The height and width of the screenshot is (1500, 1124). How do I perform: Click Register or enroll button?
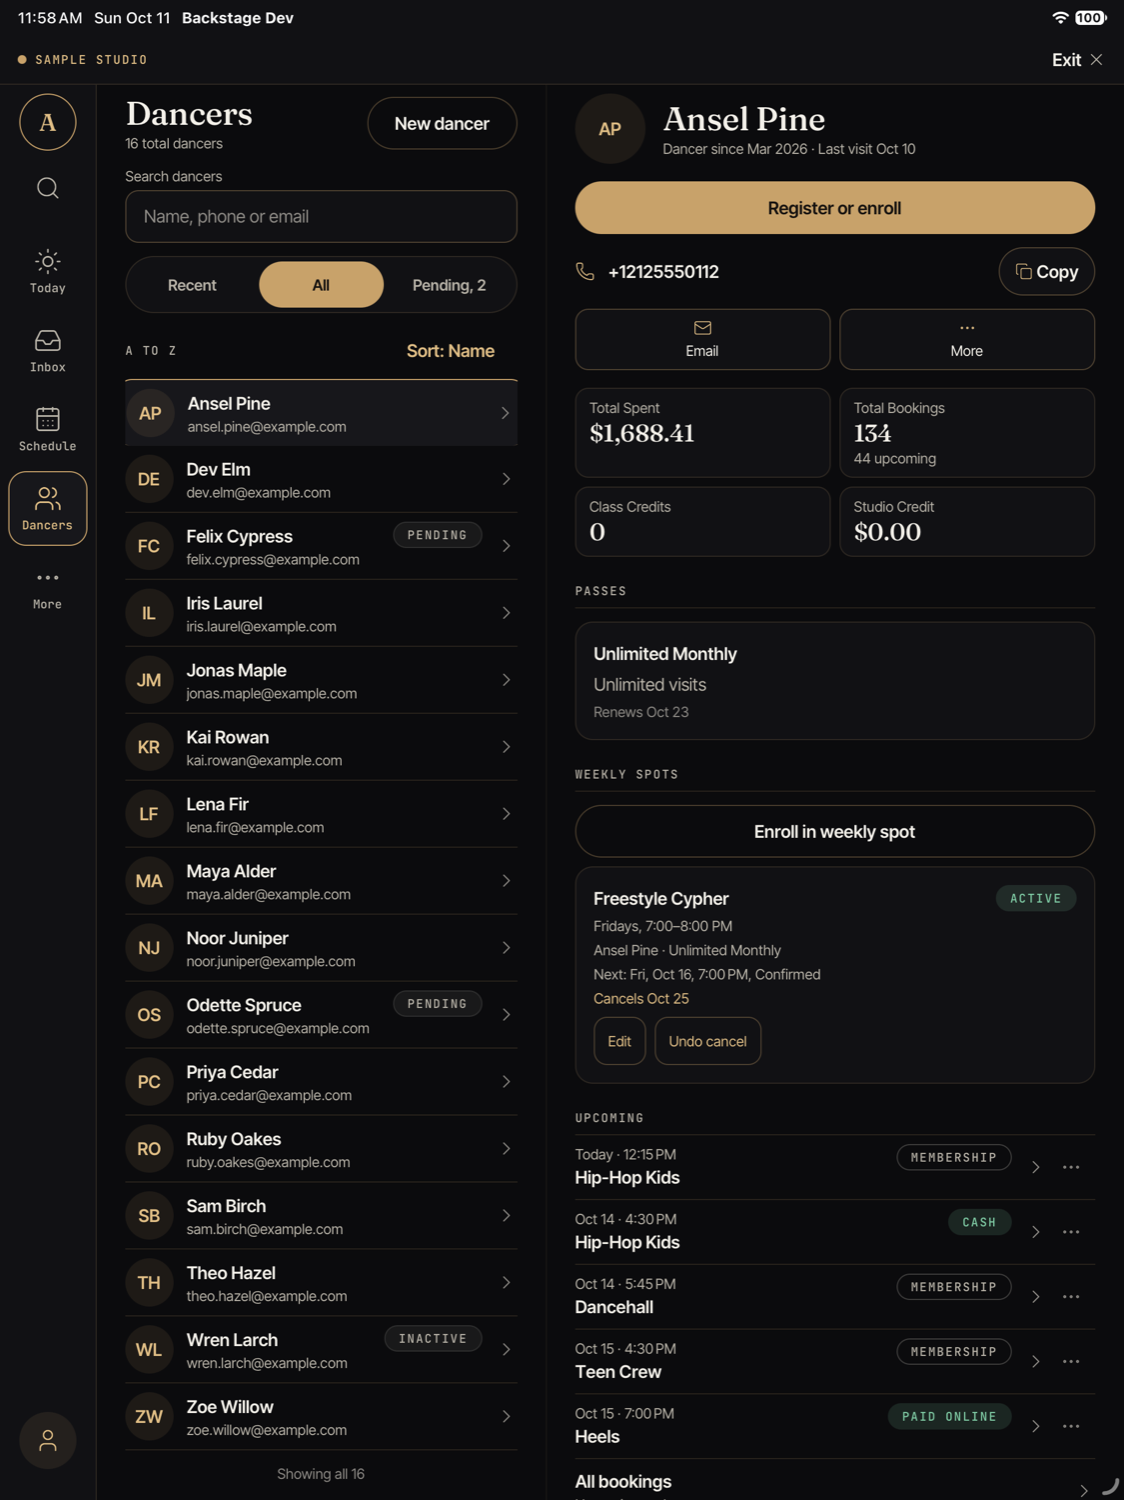click(x=835, y=208)
